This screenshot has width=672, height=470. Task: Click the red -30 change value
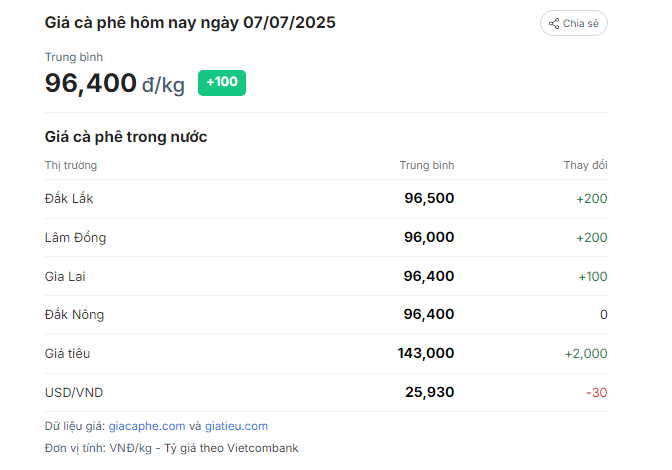coord(597,393)
